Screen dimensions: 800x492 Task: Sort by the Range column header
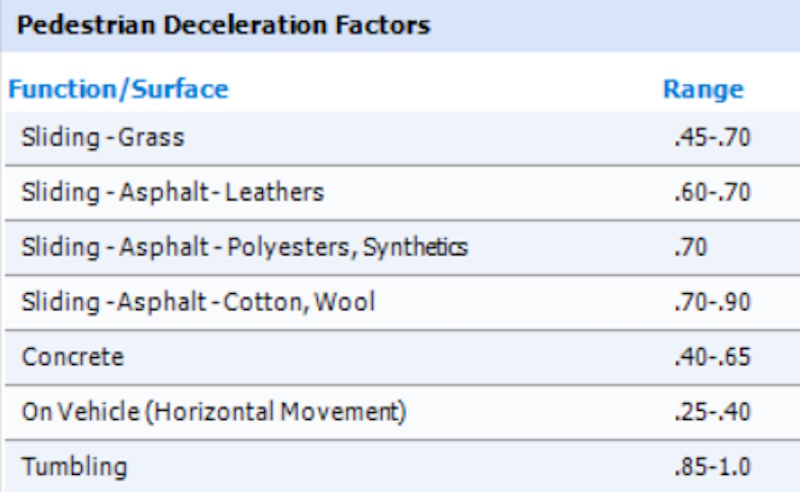(703, 89)
